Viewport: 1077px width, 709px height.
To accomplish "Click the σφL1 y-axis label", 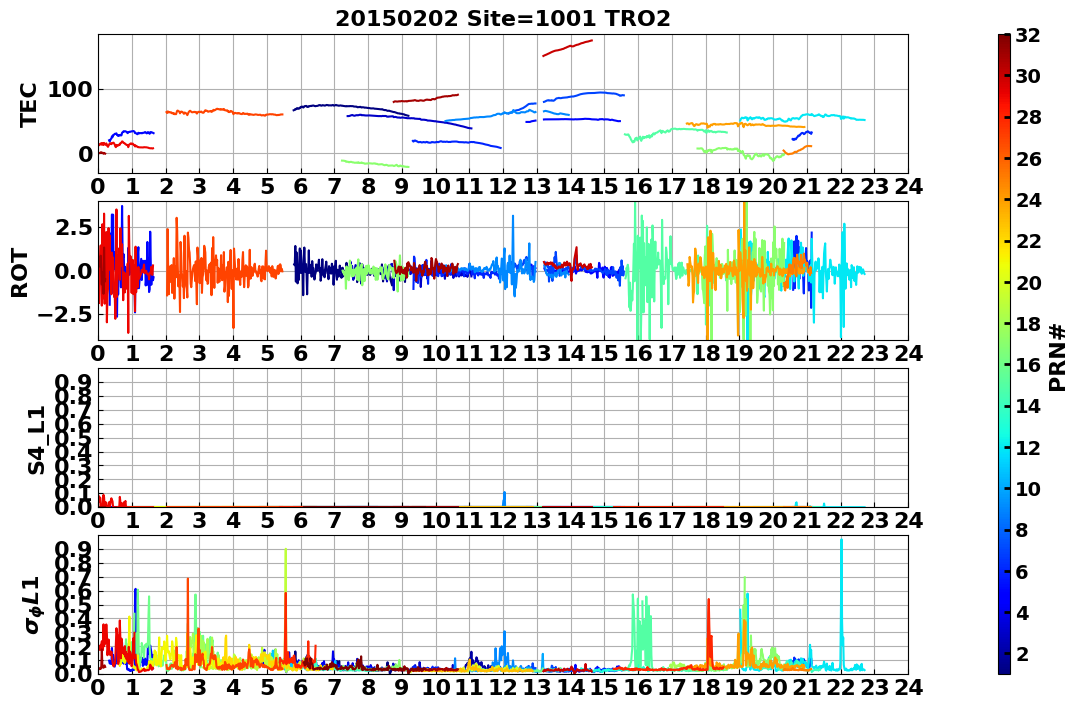I will click(x=34, y=605).
